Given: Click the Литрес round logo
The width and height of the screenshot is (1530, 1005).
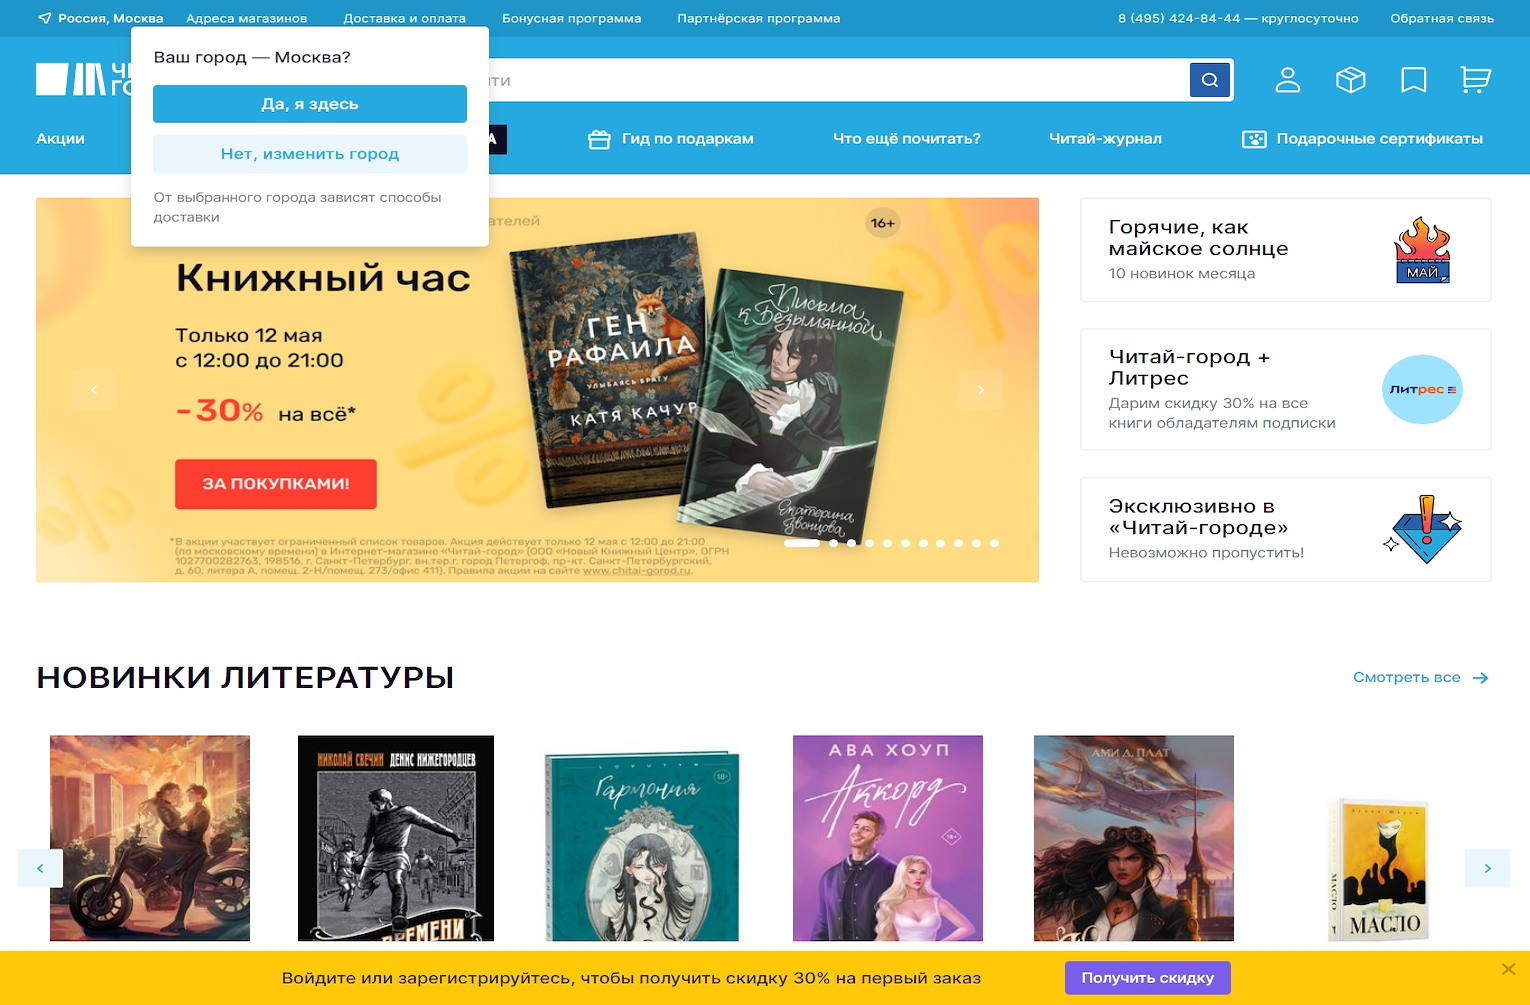Looking at the screenshot, I should click(1422, 389).
